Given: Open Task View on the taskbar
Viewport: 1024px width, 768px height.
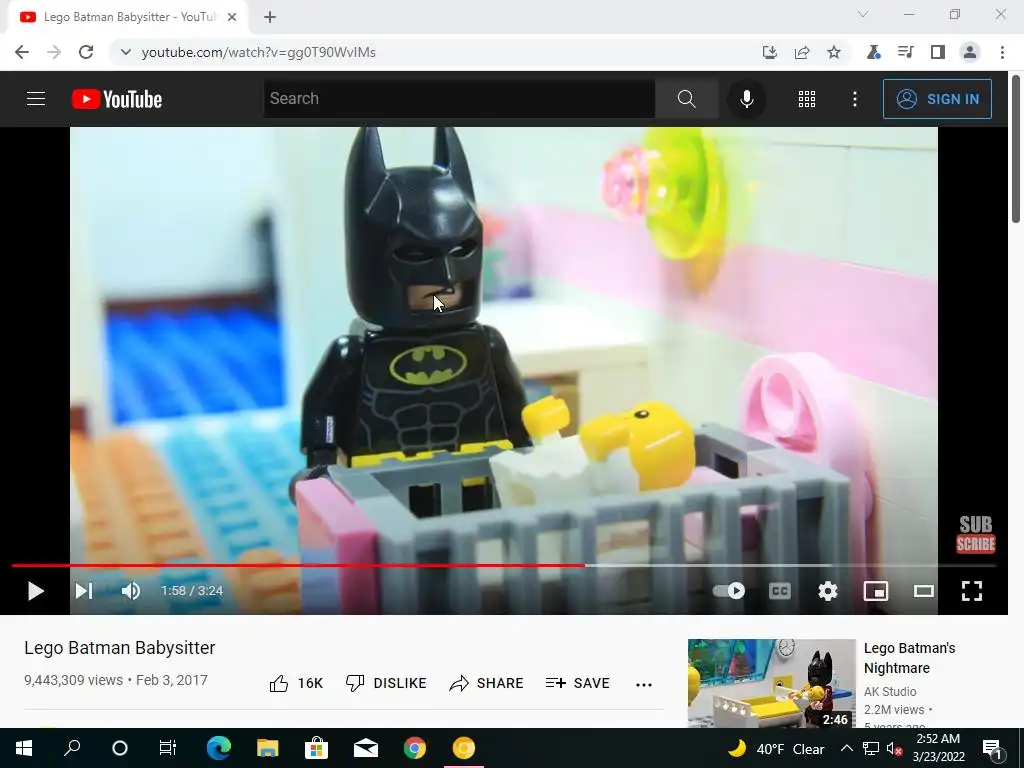Looking at the screenshot, I should 168,748.
